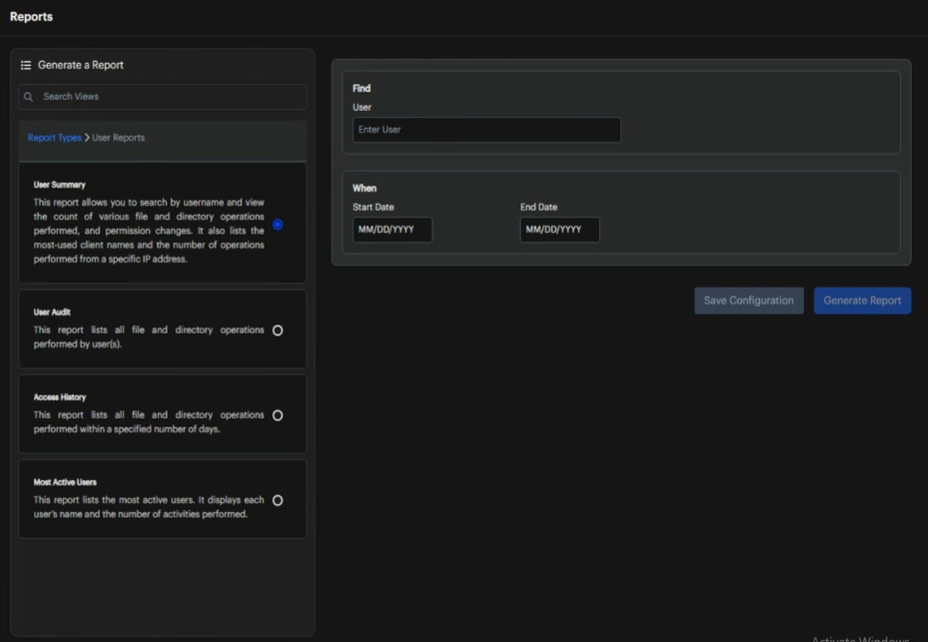
Task: Select the Access History radio button
Action: point(278,415)
